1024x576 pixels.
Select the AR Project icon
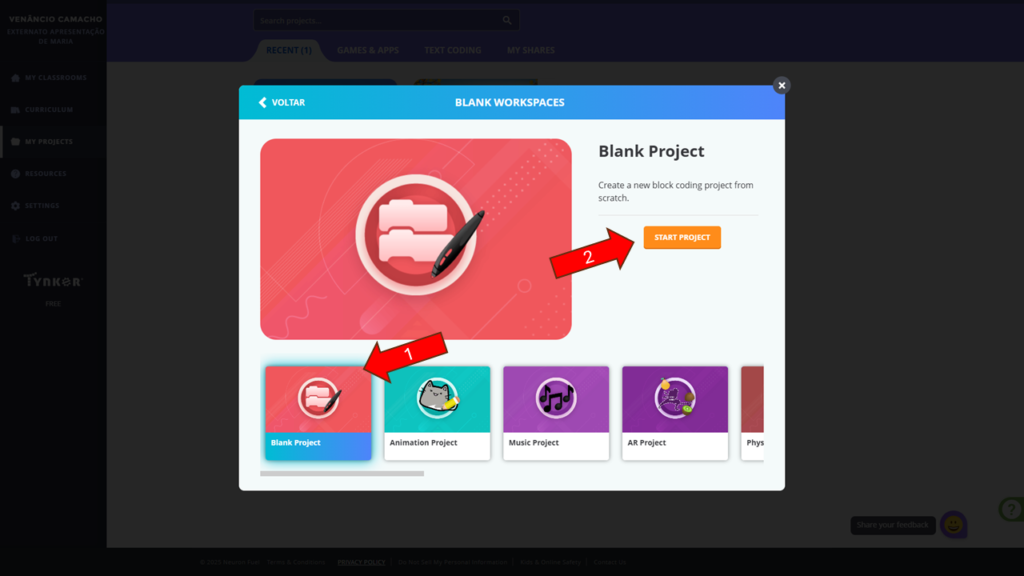675,398
